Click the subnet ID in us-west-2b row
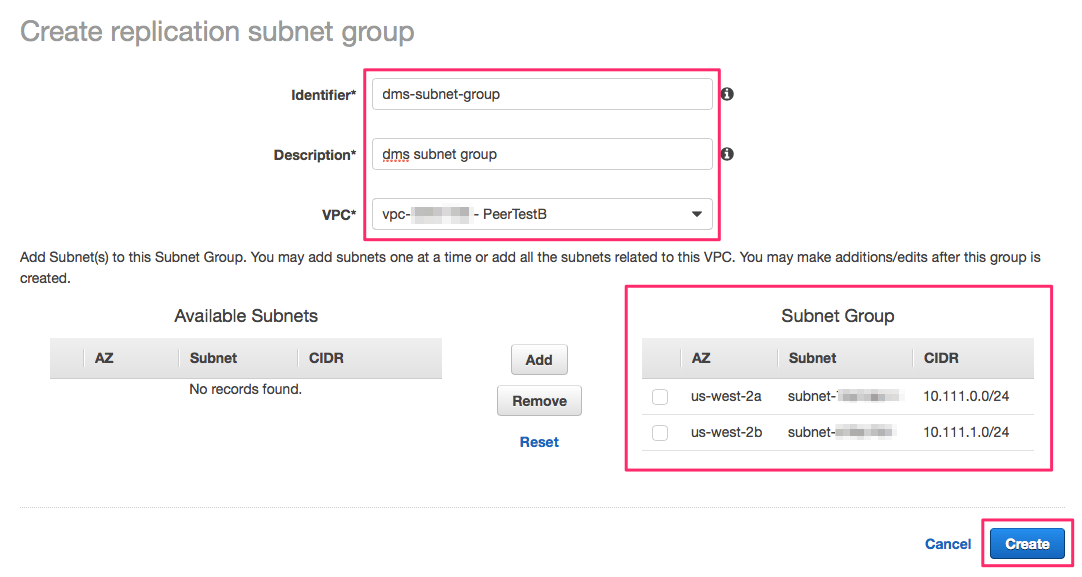 point(842,432)
